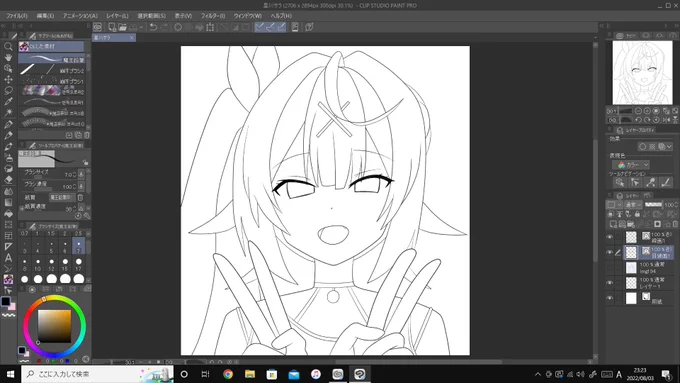Open layer palette color dropdown
Image resolution: width=680 pixels, height=383 pixels.
point(613,205)
